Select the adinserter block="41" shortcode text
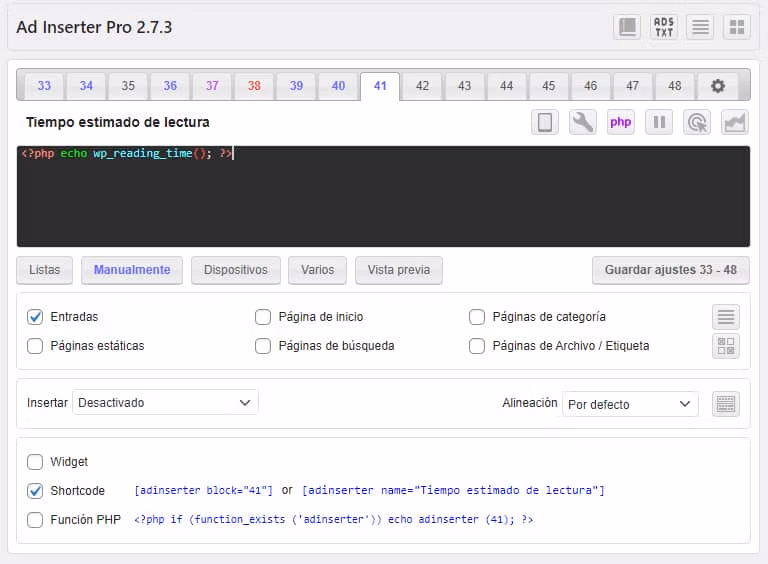The width and height of the screenshot is (768, 564). [x=203, y=491]
